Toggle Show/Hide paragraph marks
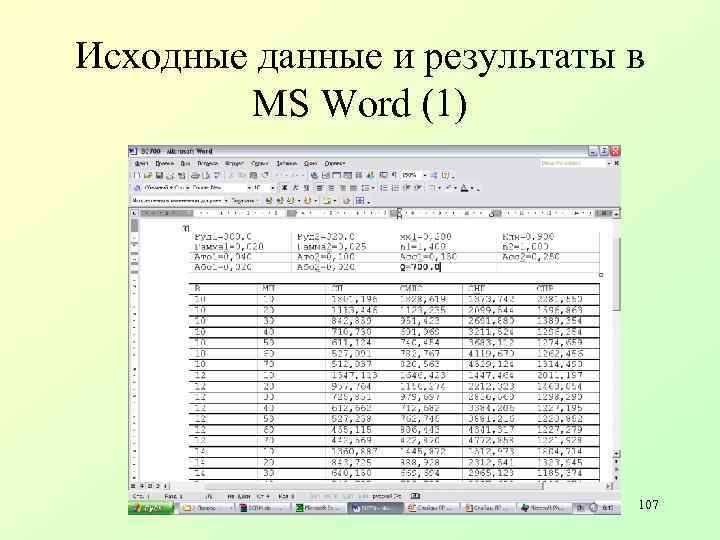Image resolution: width=720 pixels, height=540 pixels. pos(394,175)
